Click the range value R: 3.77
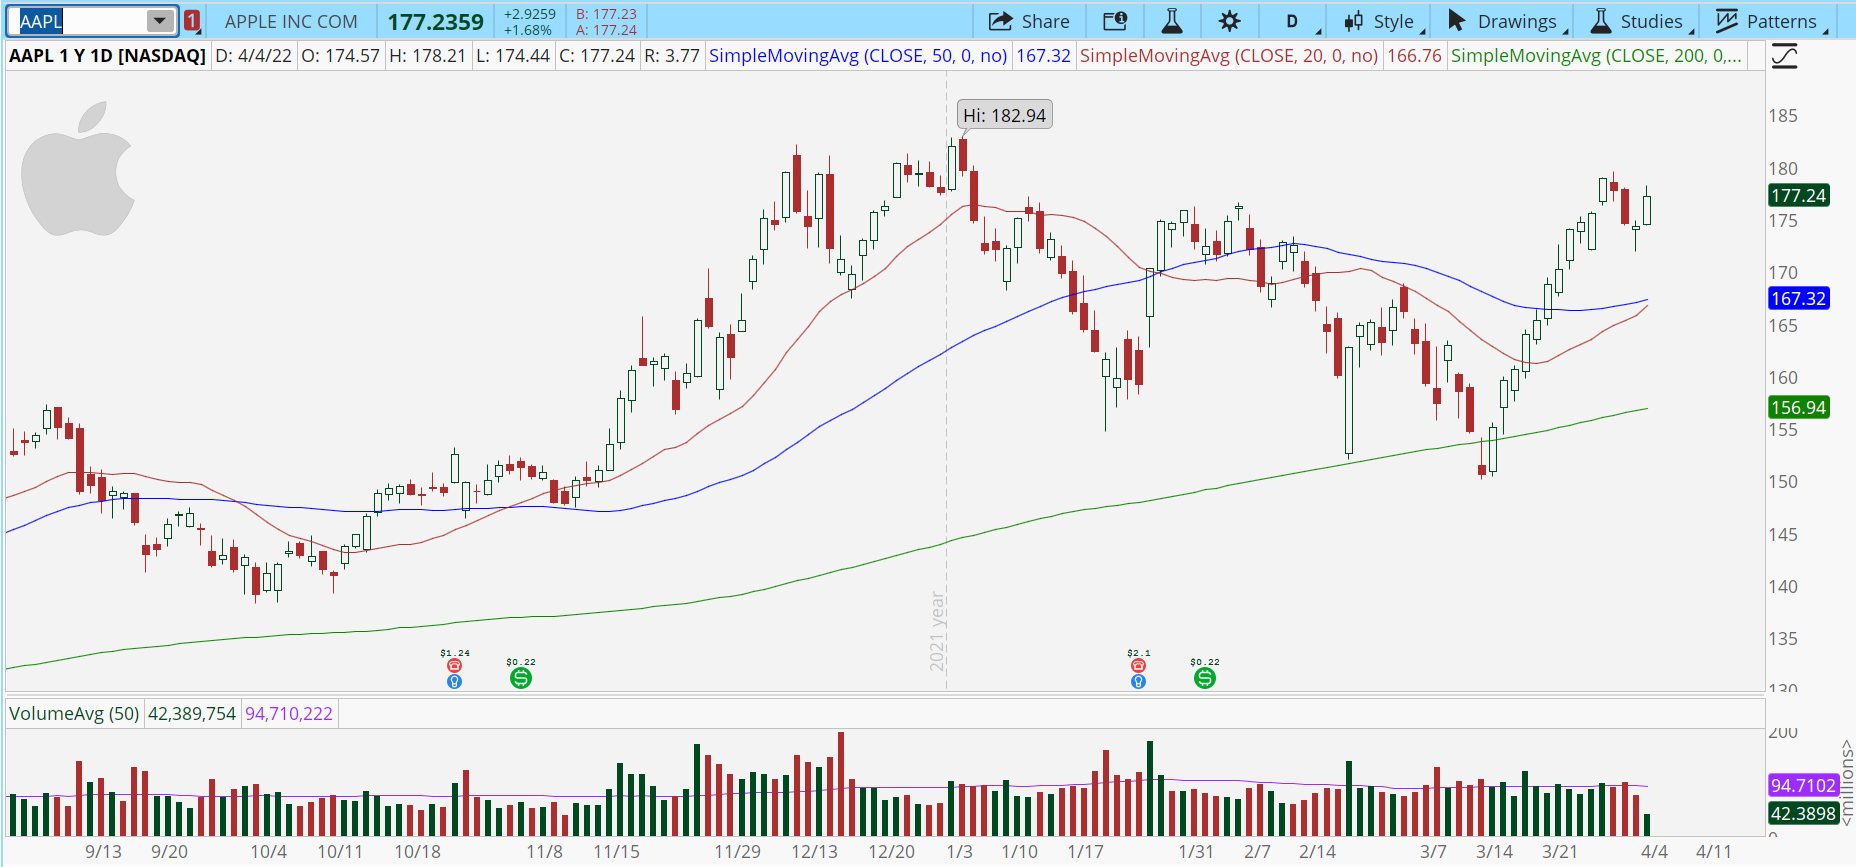Viewport: 1856px width, 867px height. [x=672, y=56]
